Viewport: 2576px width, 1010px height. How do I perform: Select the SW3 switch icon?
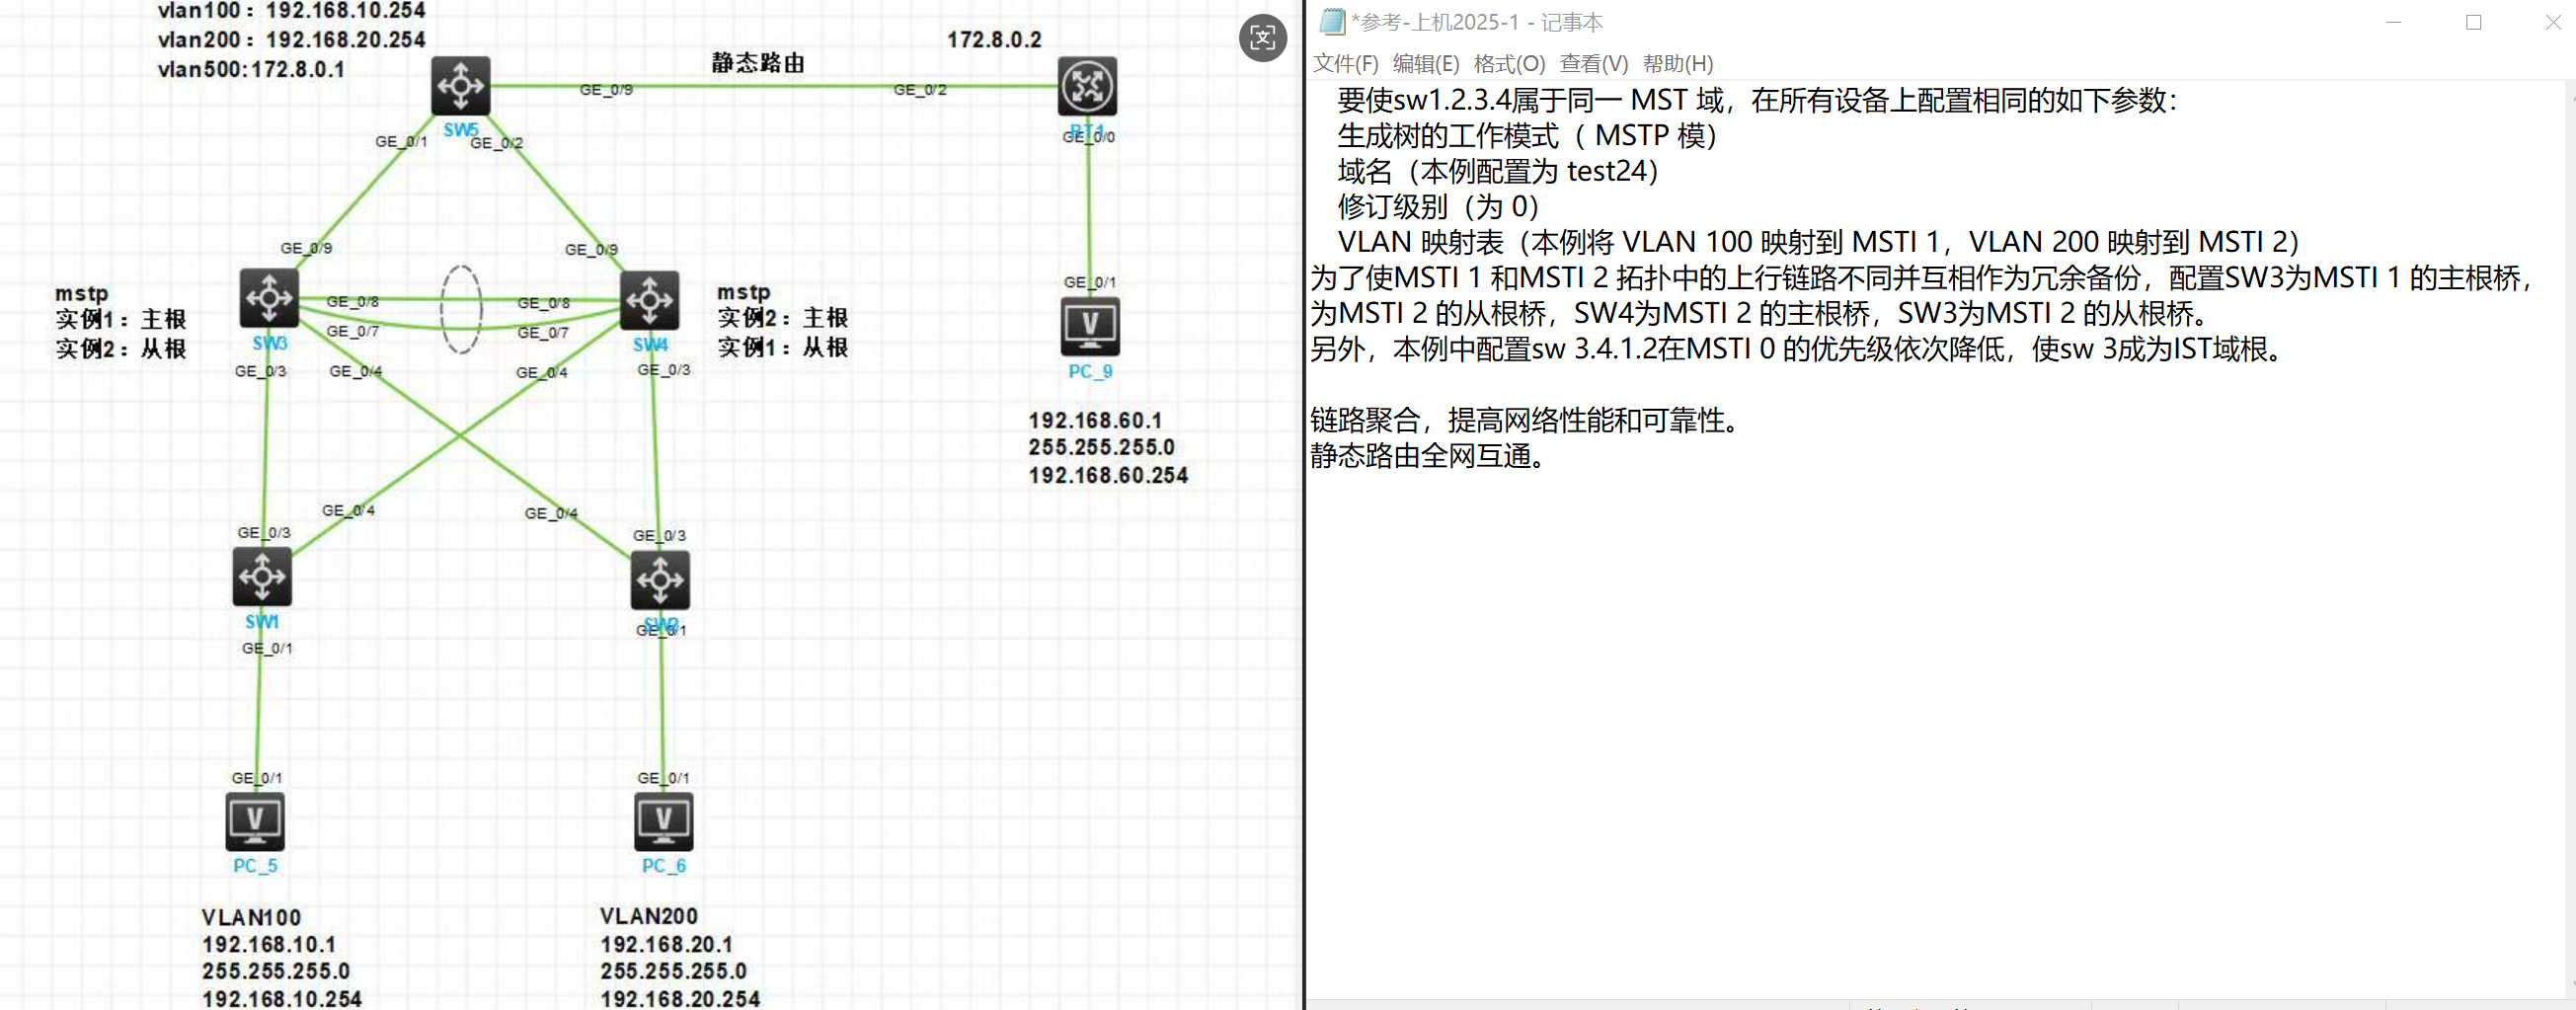pyautogui.click(x=269, y=298)
